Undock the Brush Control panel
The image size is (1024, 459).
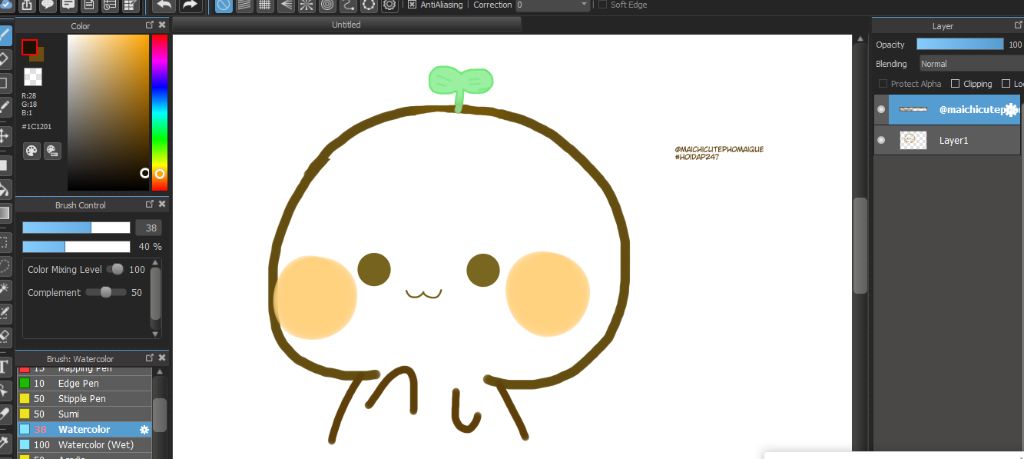[150, 204]
